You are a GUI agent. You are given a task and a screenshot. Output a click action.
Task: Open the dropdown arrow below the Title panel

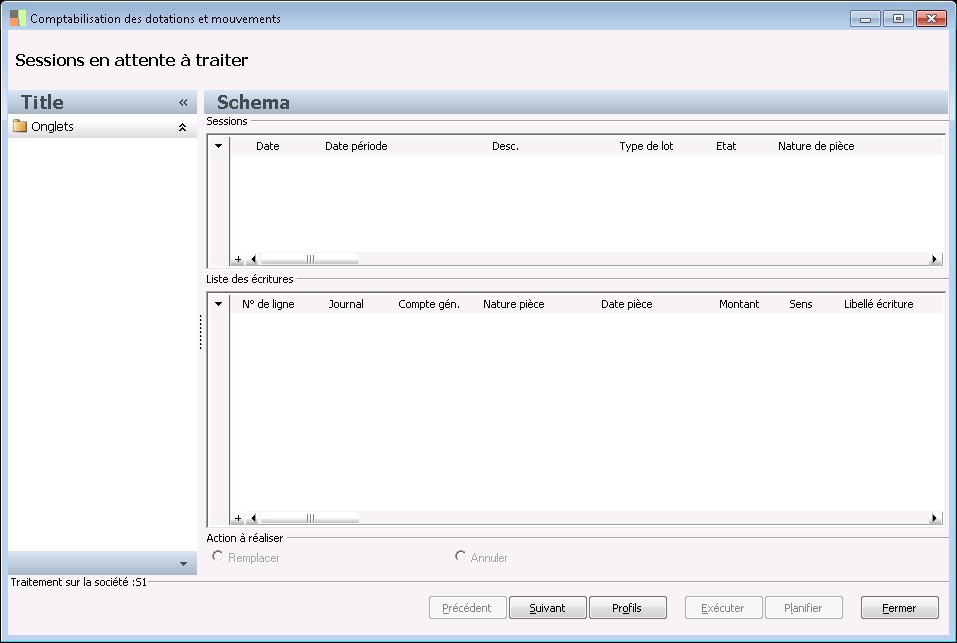click(183, 564)
